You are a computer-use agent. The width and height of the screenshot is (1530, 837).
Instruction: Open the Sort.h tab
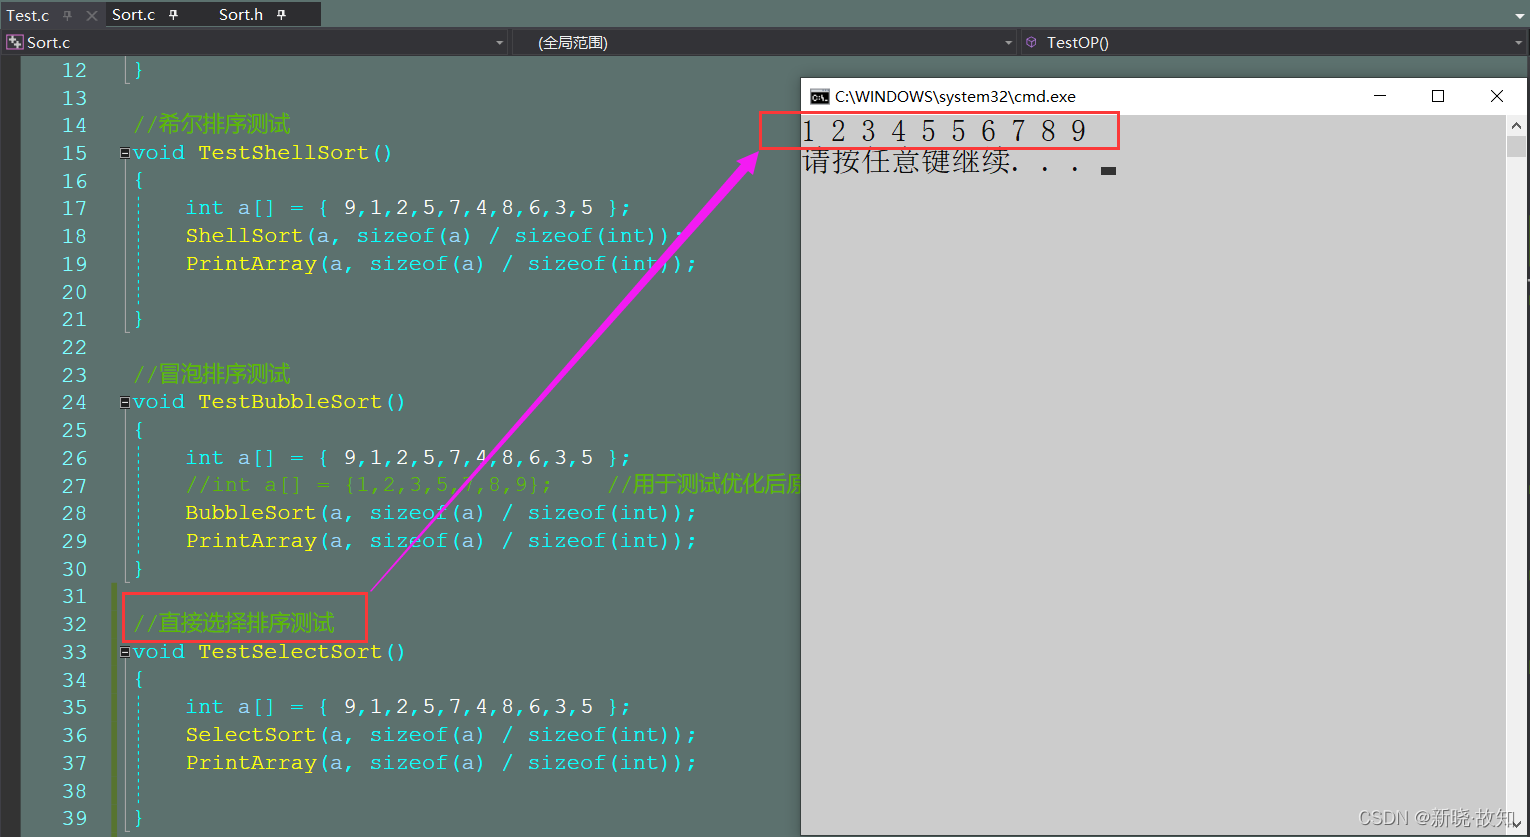click(x=241, y=15)
